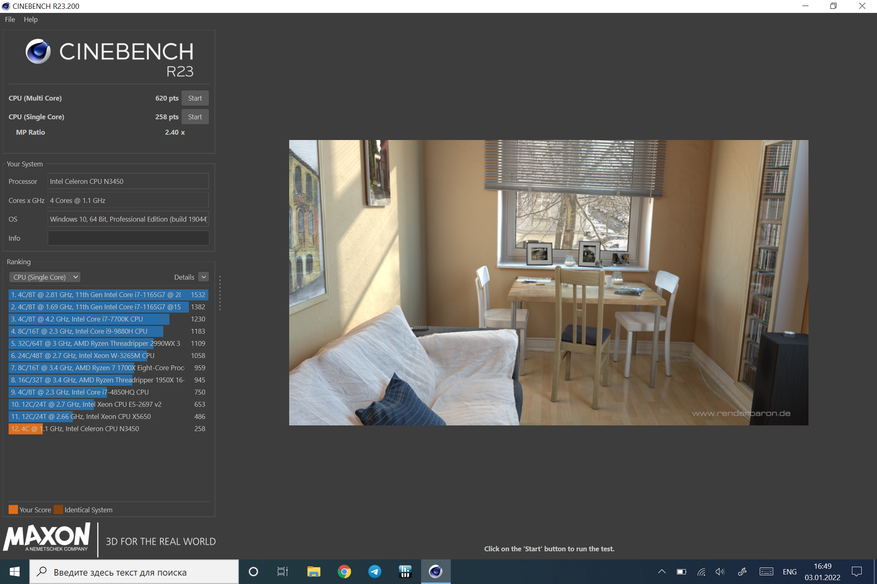Click the pen/link tray icon
The width and height of the screenshot is (877, 584).
[x=742, y=572]
